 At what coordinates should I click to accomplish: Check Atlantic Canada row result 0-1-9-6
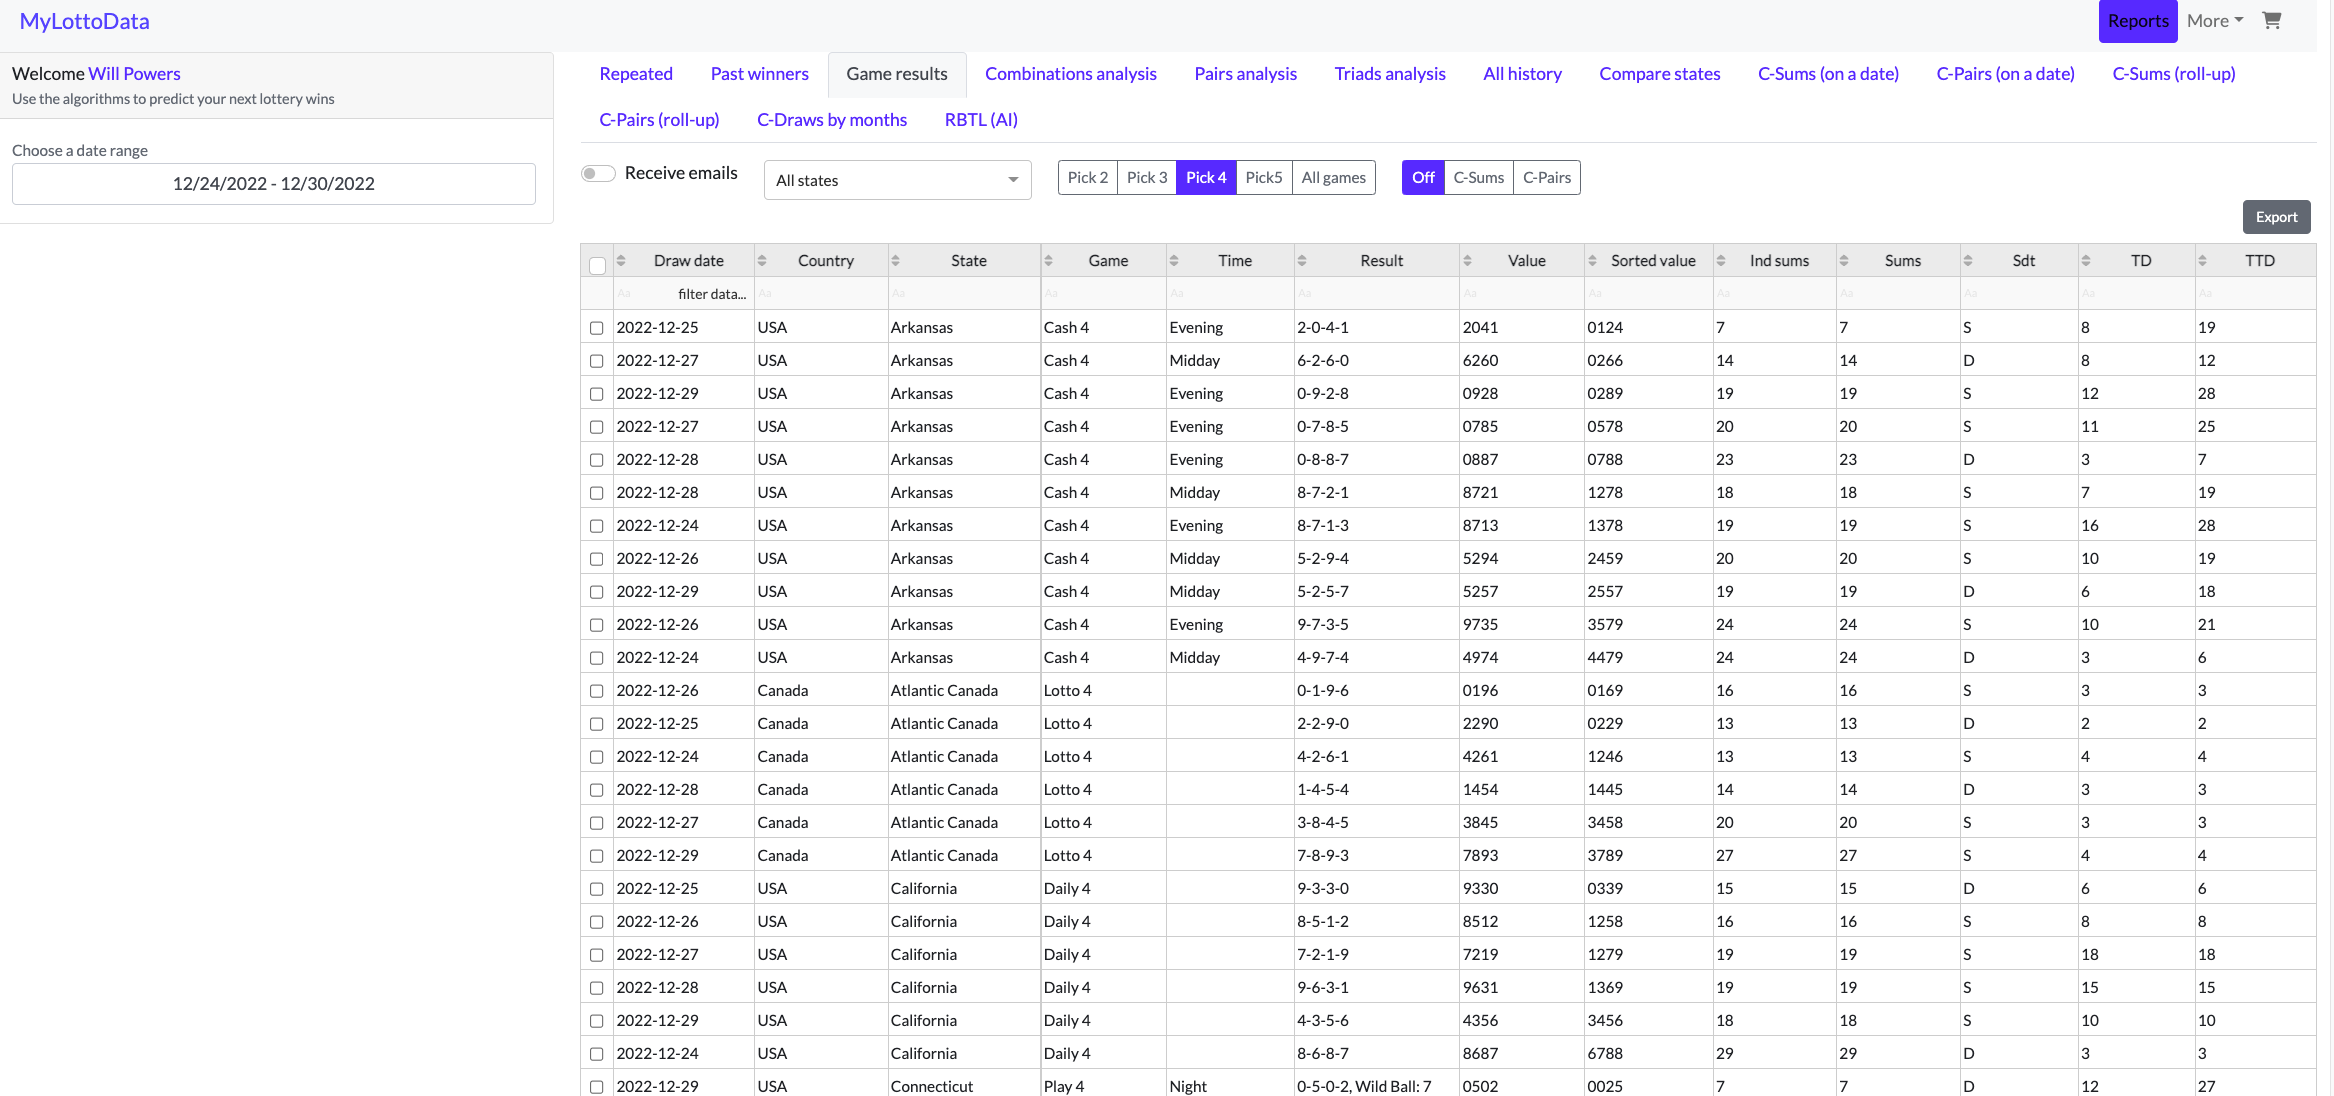597,691
